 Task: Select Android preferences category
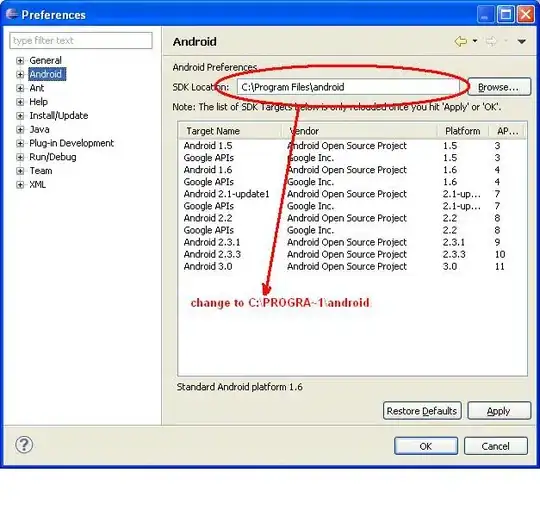(46, 74)
